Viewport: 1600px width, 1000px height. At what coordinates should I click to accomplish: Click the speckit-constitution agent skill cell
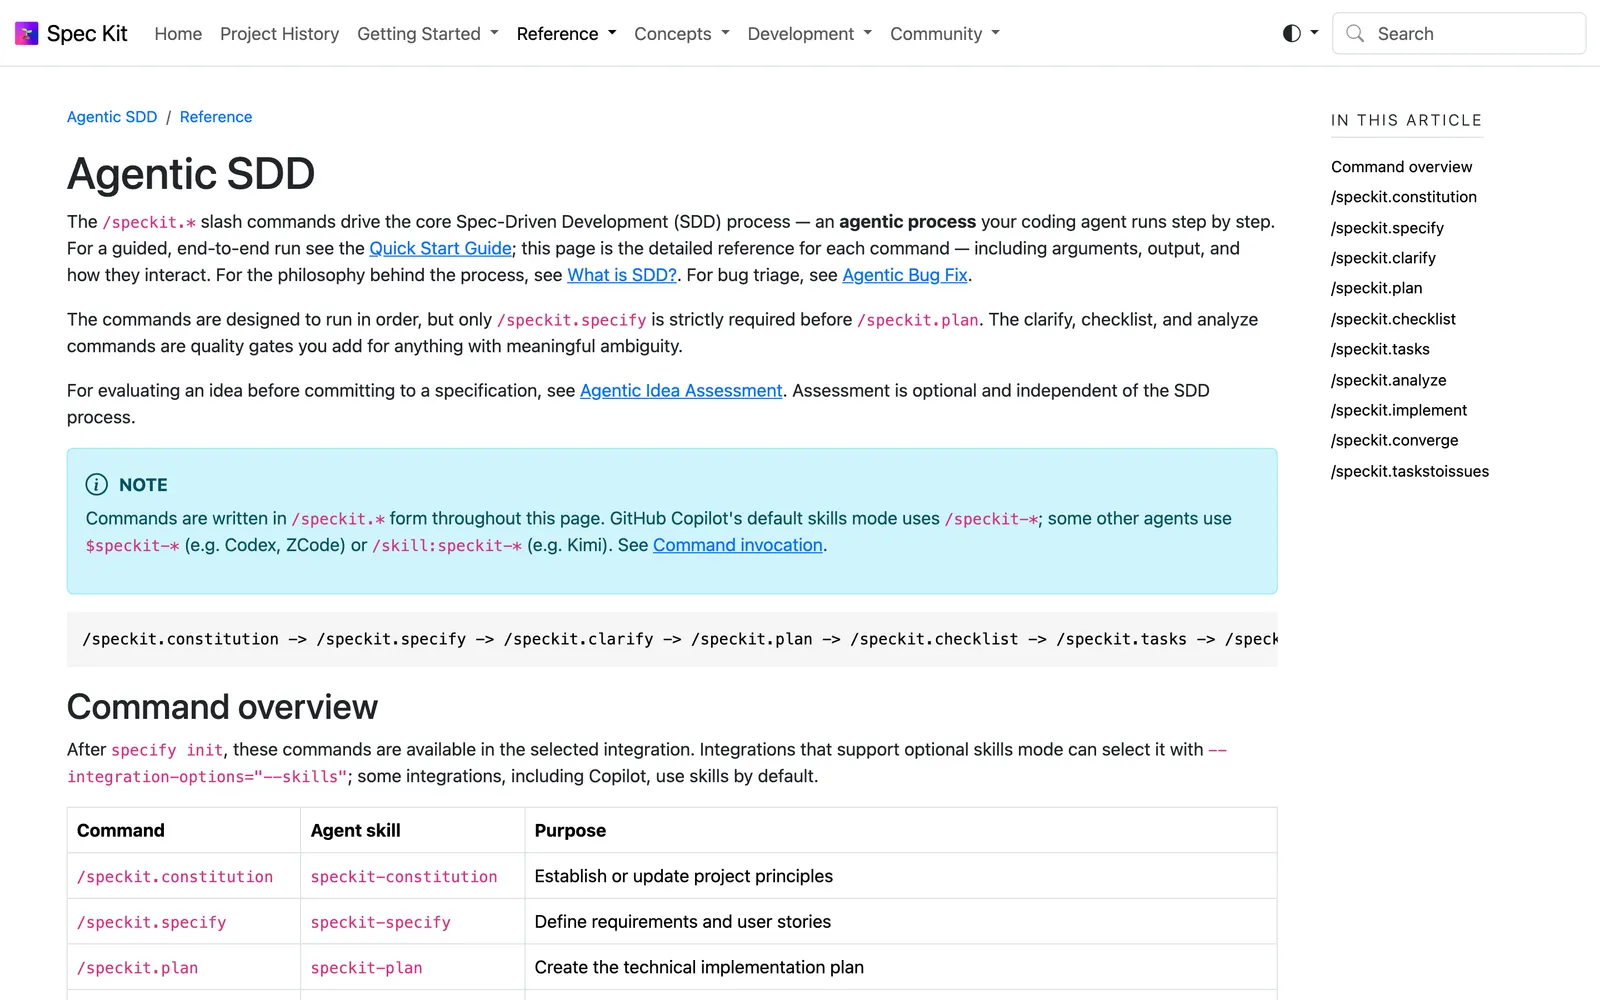412,876
